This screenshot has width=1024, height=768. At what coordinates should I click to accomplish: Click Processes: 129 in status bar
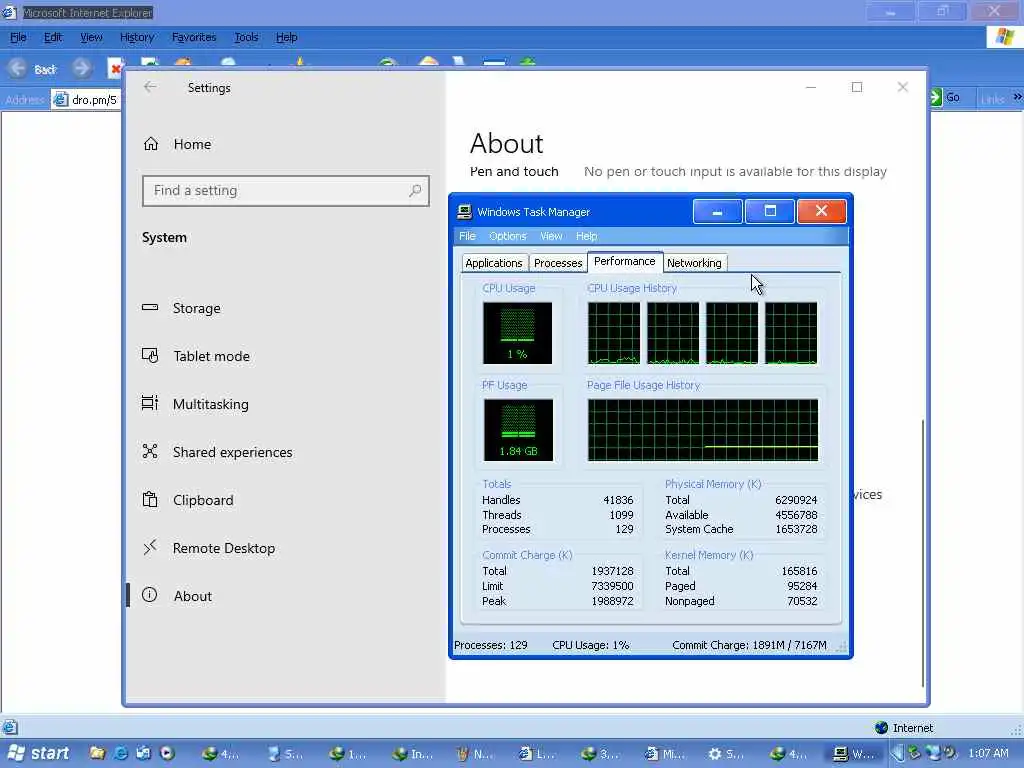(490, 645)
